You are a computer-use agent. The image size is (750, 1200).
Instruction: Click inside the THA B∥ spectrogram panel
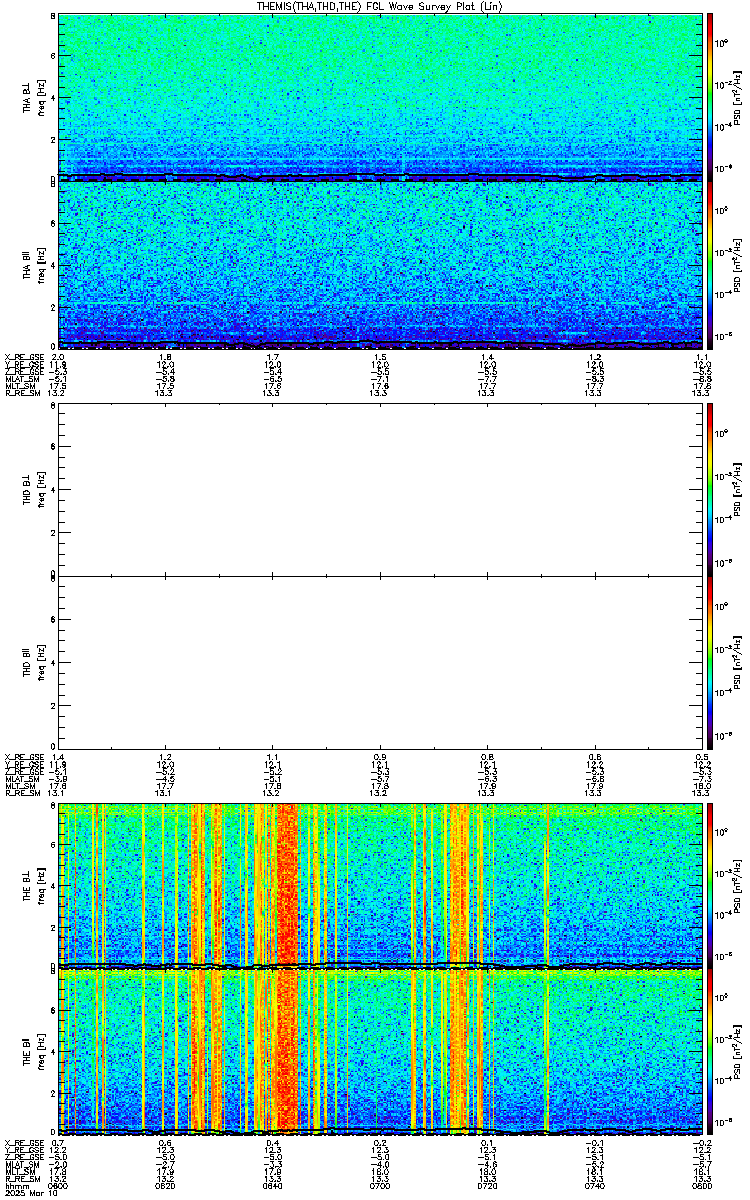click(380, 263)
